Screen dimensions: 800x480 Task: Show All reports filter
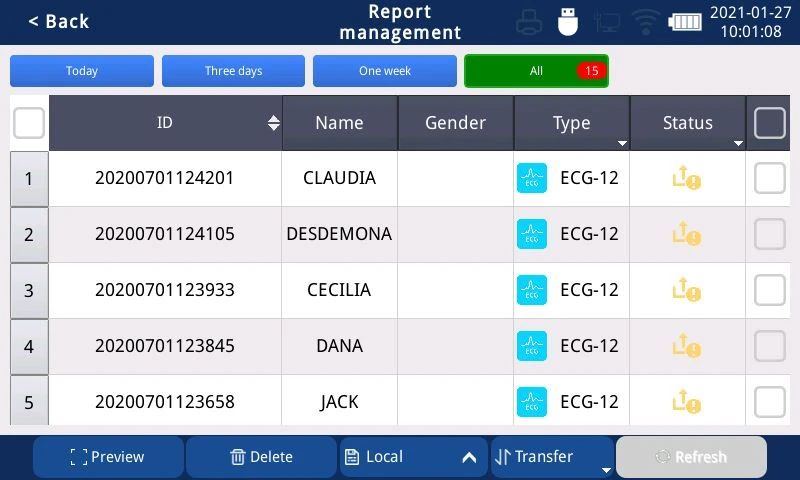pyautogui.click(x=536, y=71)
